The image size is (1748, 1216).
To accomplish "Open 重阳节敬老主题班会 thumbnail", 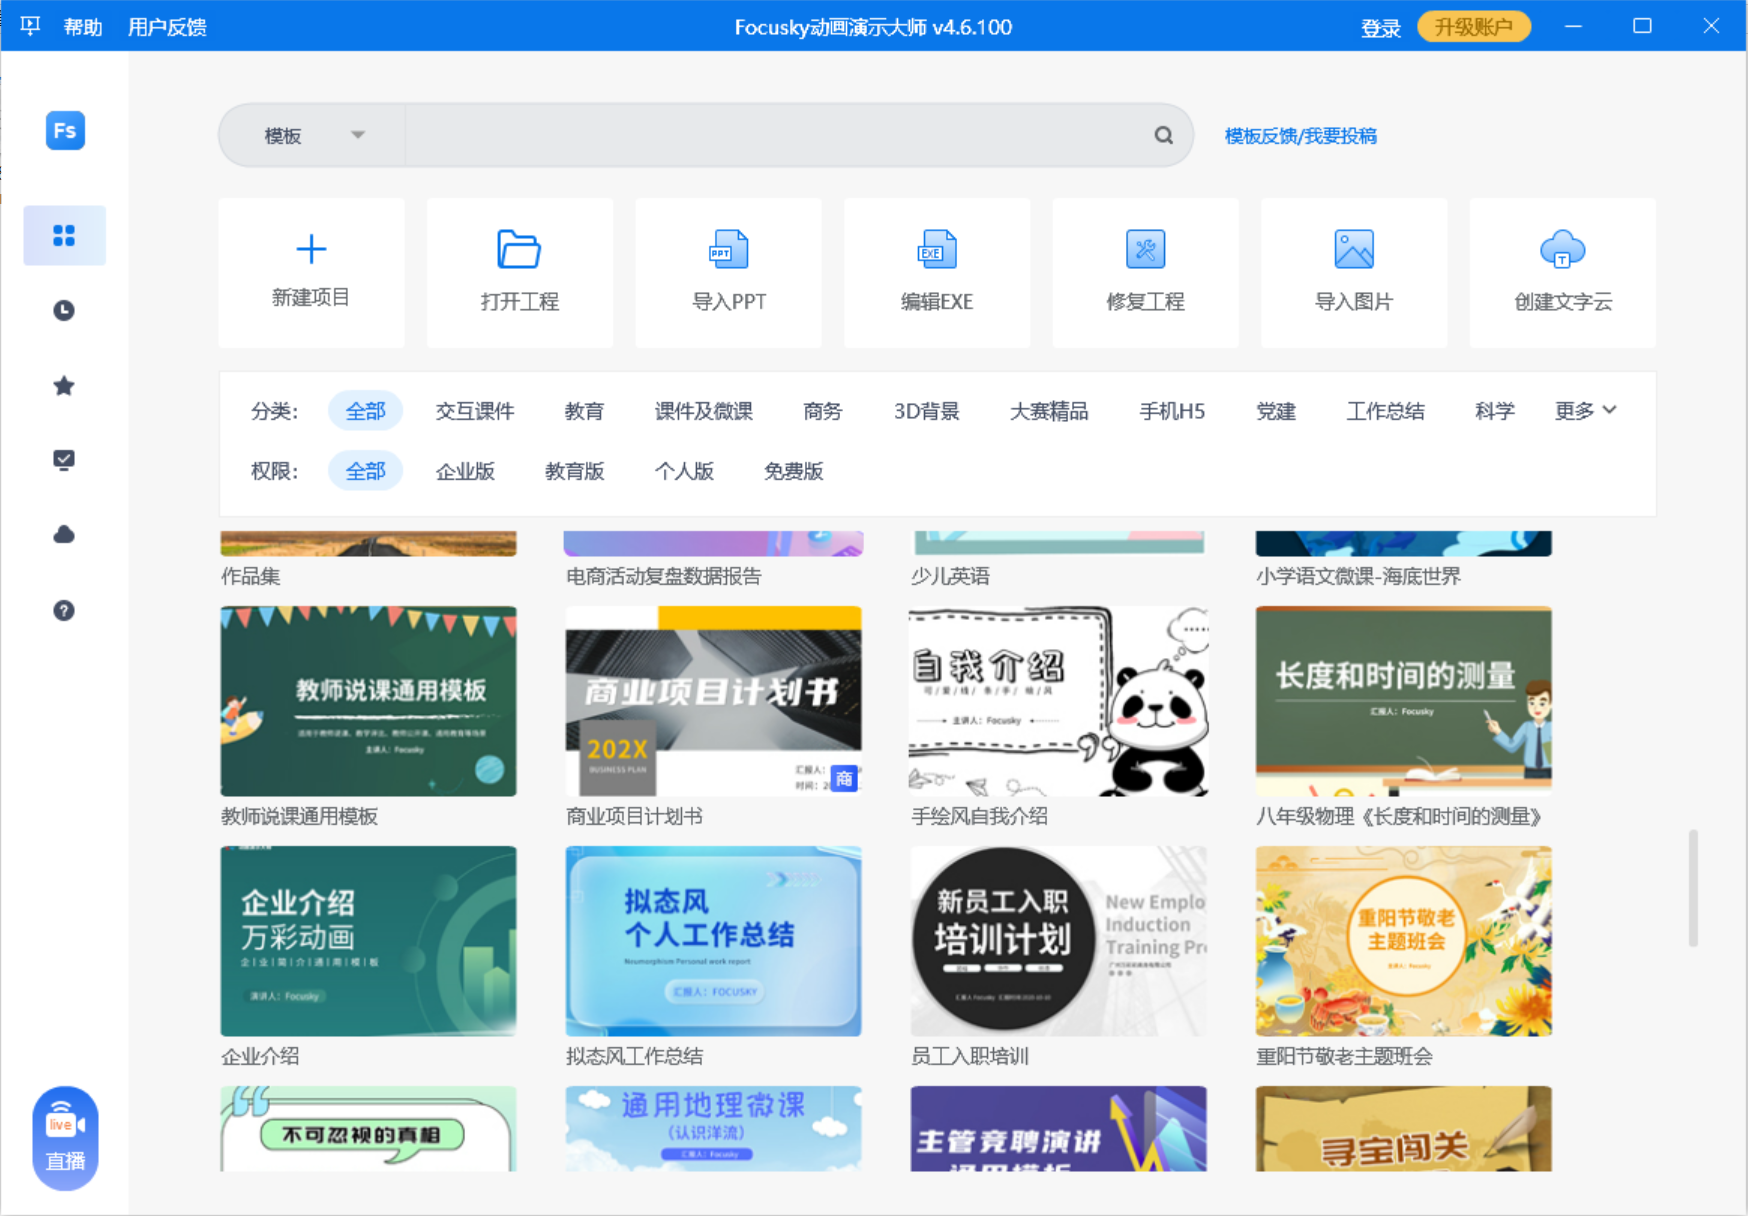I will click(1404, 941).
